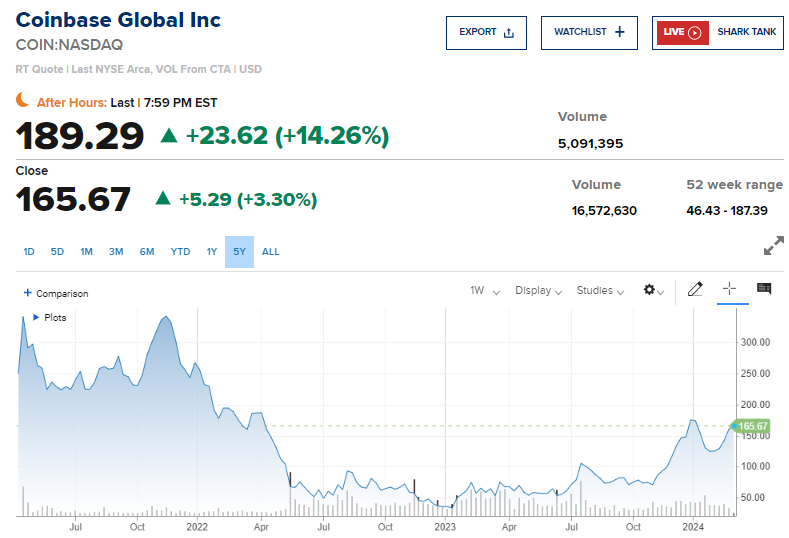
Task: Open the Display dropdown
Action: coord(539,291)
